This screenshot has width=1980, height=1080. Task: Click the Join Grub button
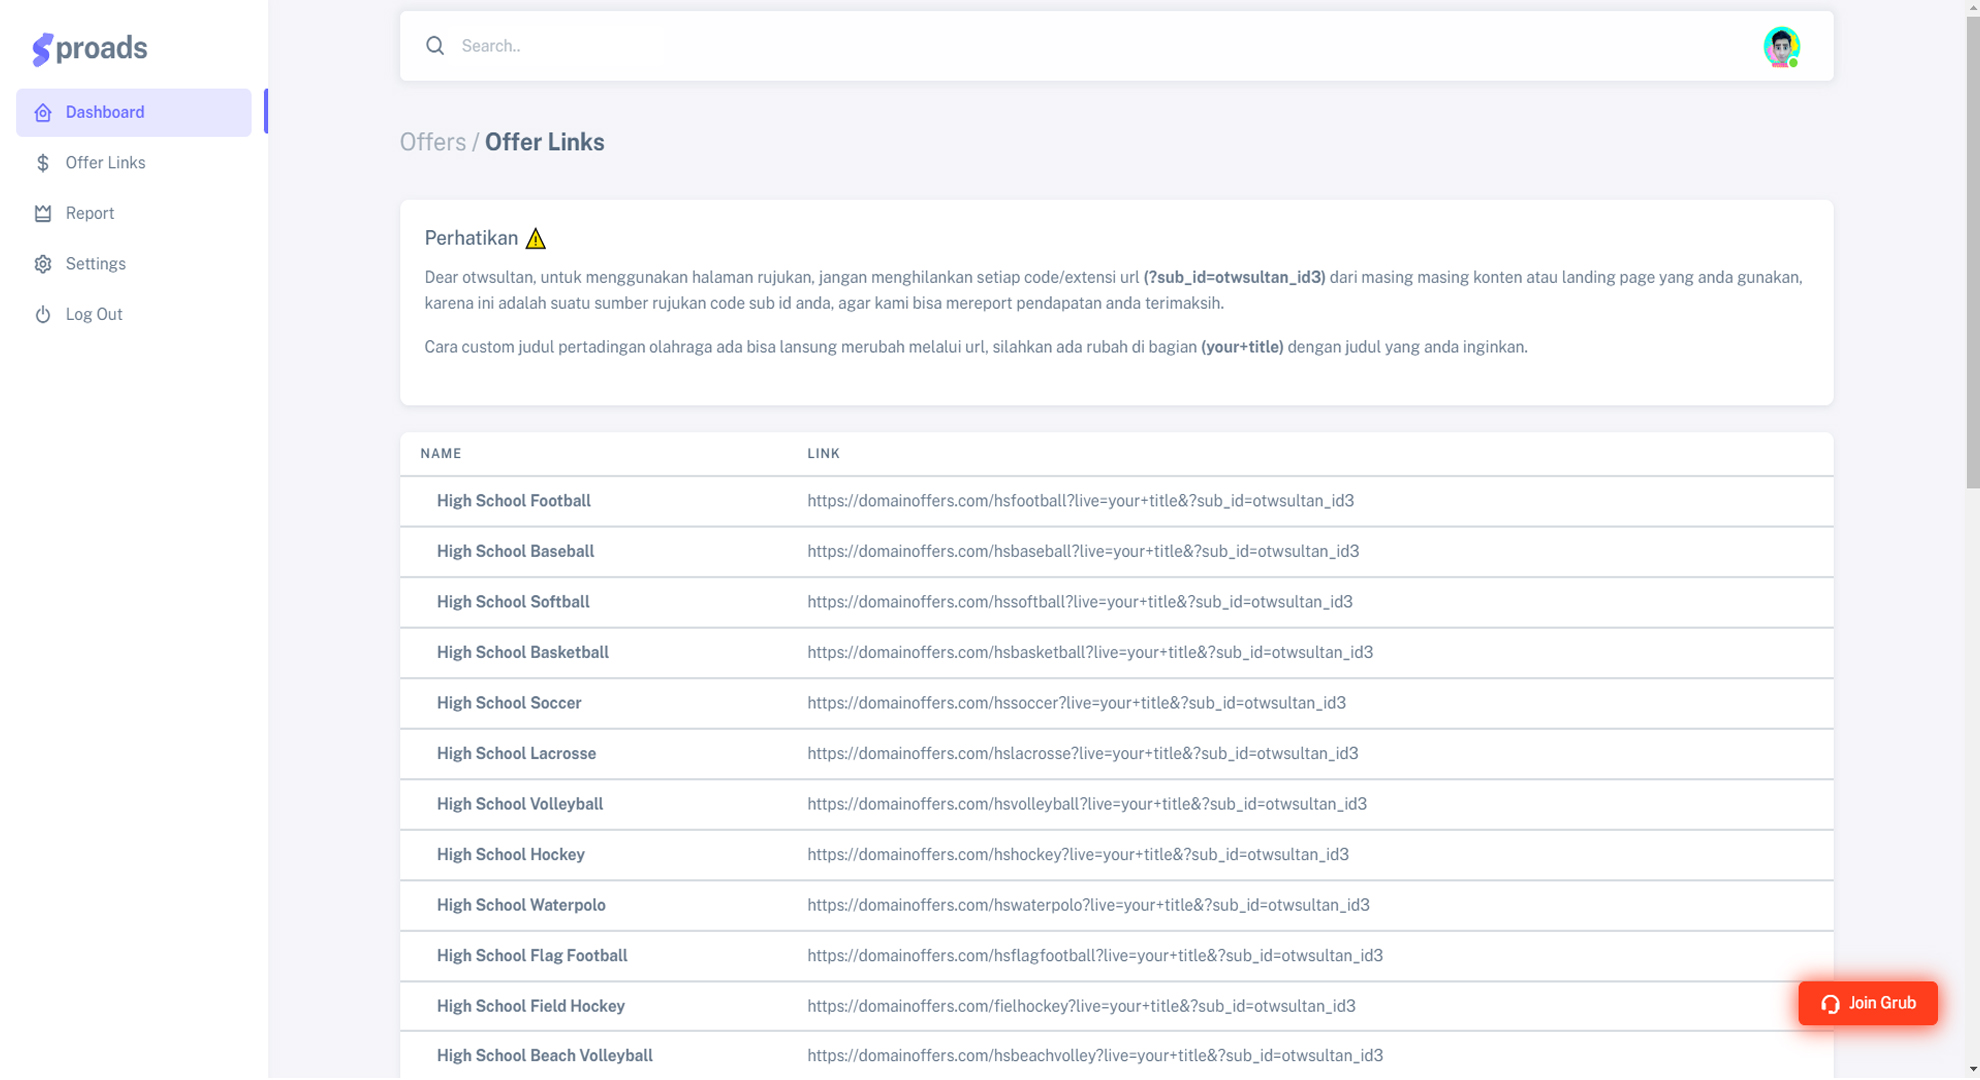pyautogui.click(x=1867, y=1003)
